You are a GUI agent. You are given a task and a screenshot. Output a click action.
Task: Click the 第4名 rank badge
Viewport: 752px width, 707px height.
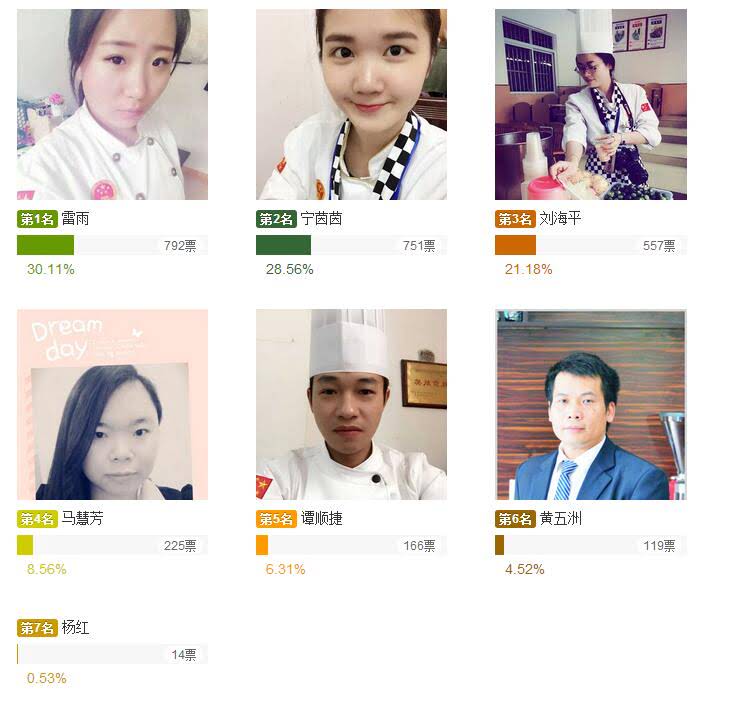click(x=37, y=519)
